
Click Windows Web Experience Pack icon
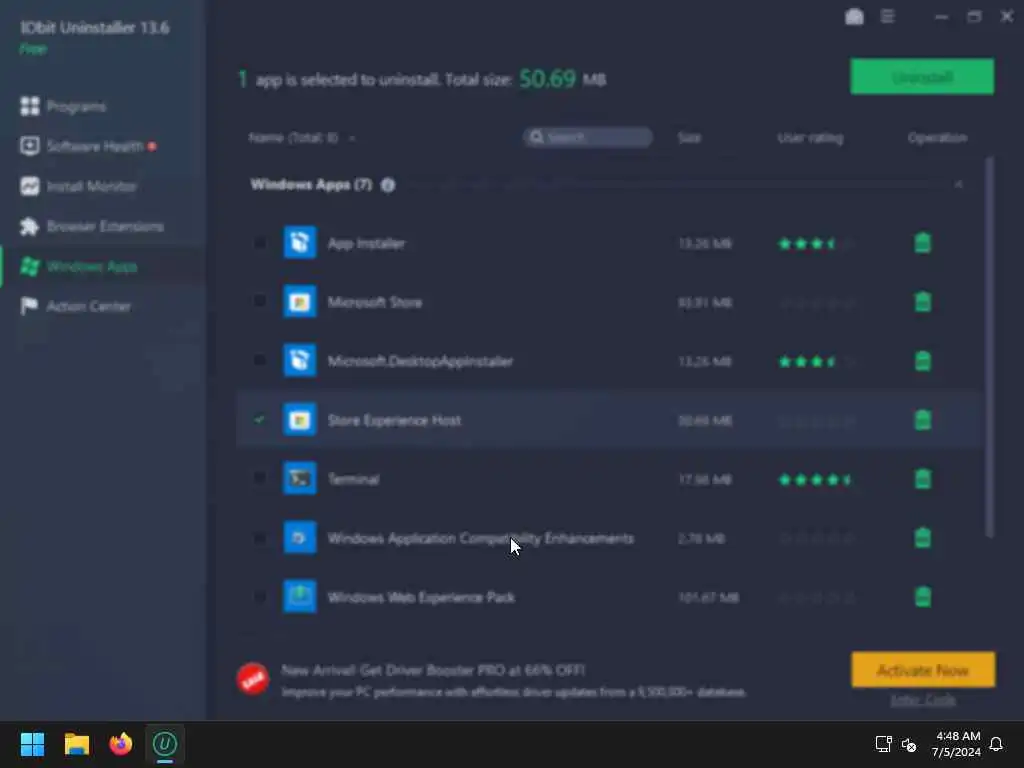click(300, 596)
